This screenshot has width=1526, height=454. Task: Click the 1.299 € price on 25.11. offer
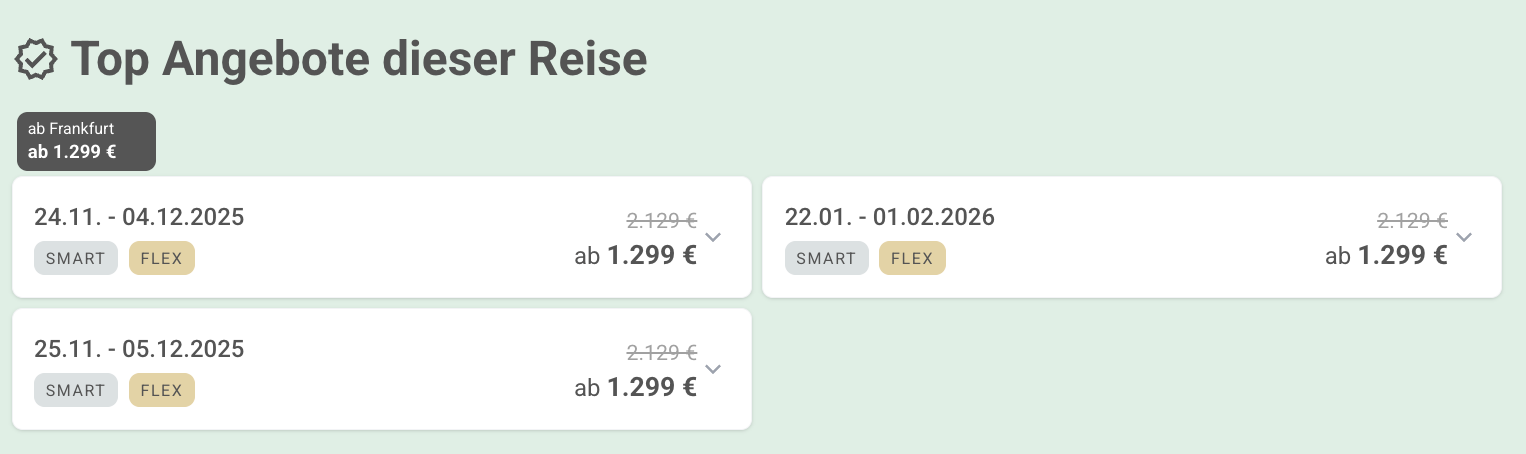652,388
